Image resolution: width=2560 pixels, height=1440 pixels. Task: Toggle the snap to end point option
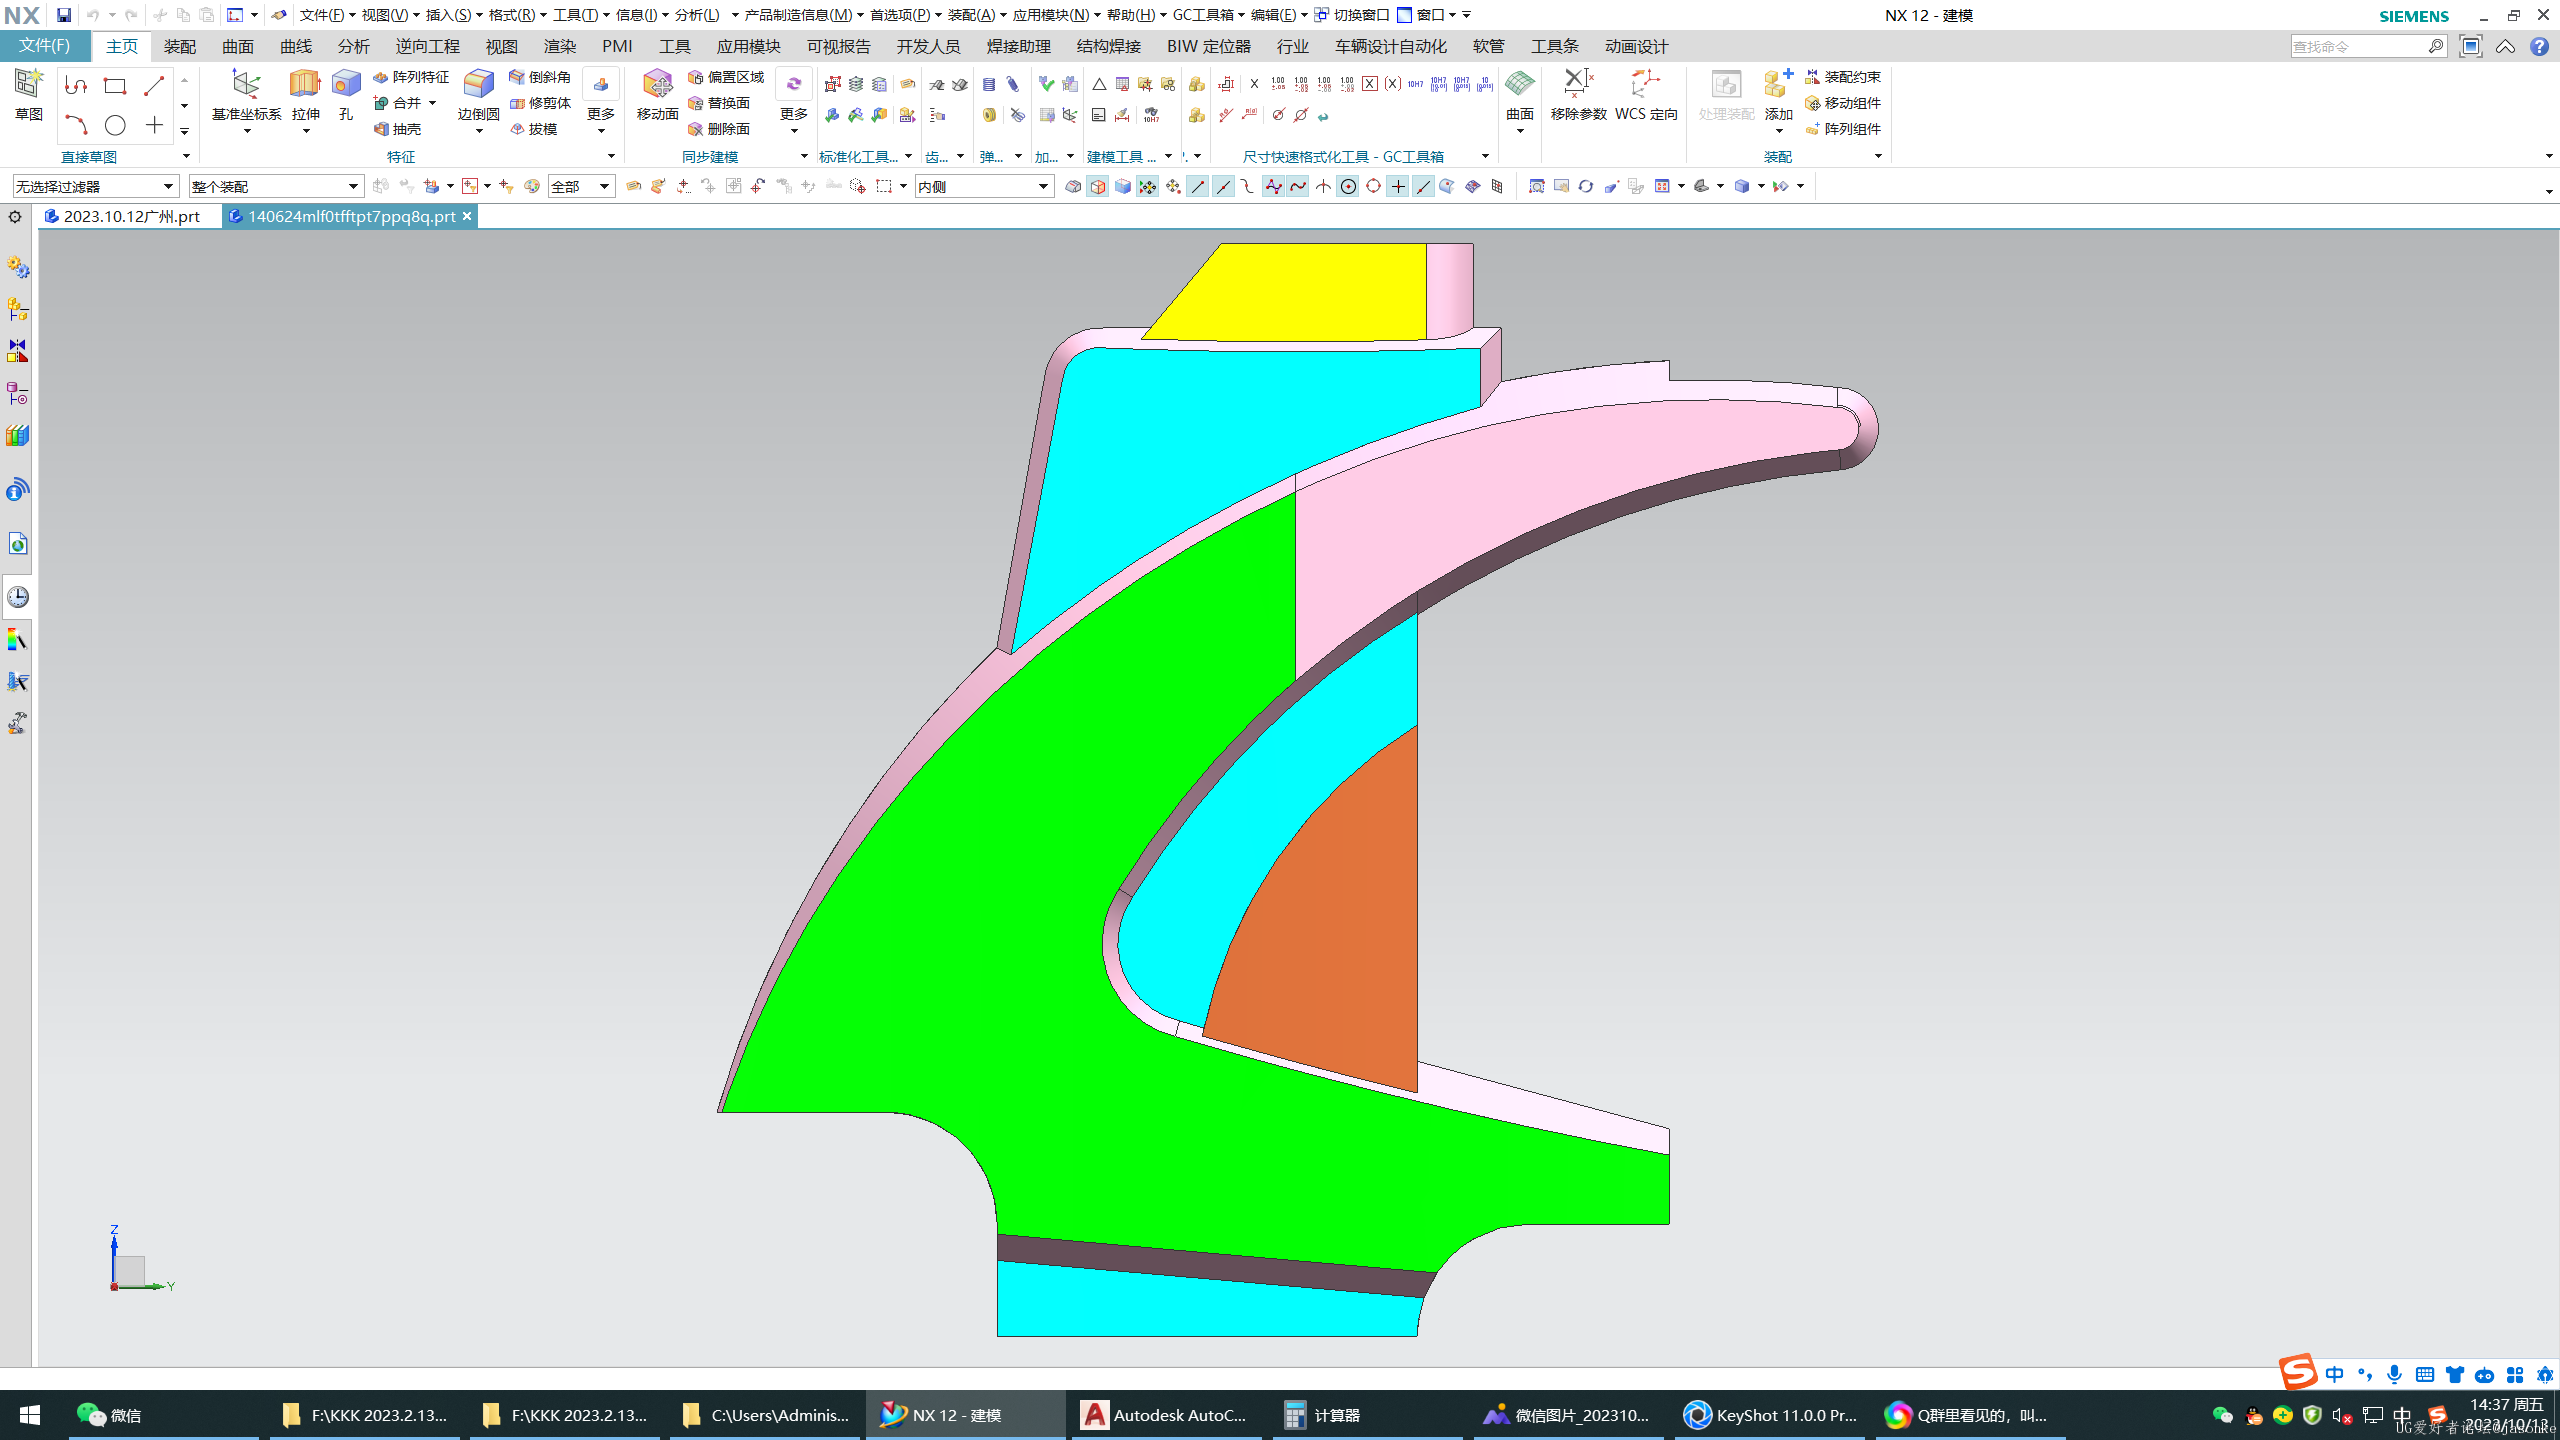click(x=1197, y=186)
